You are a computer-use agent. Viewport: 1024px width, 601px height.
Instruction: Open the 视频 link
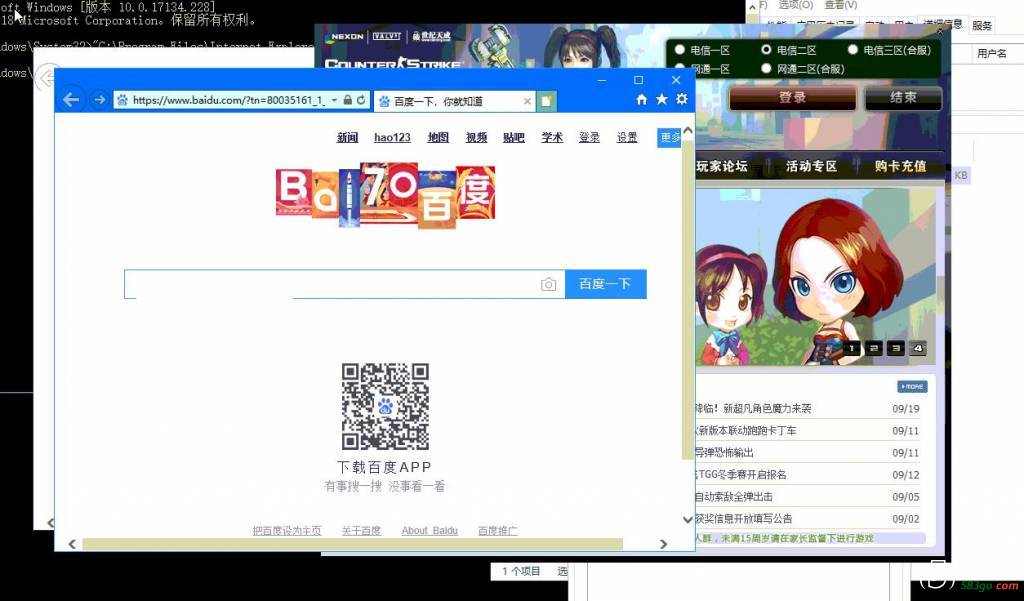point(476,137)
